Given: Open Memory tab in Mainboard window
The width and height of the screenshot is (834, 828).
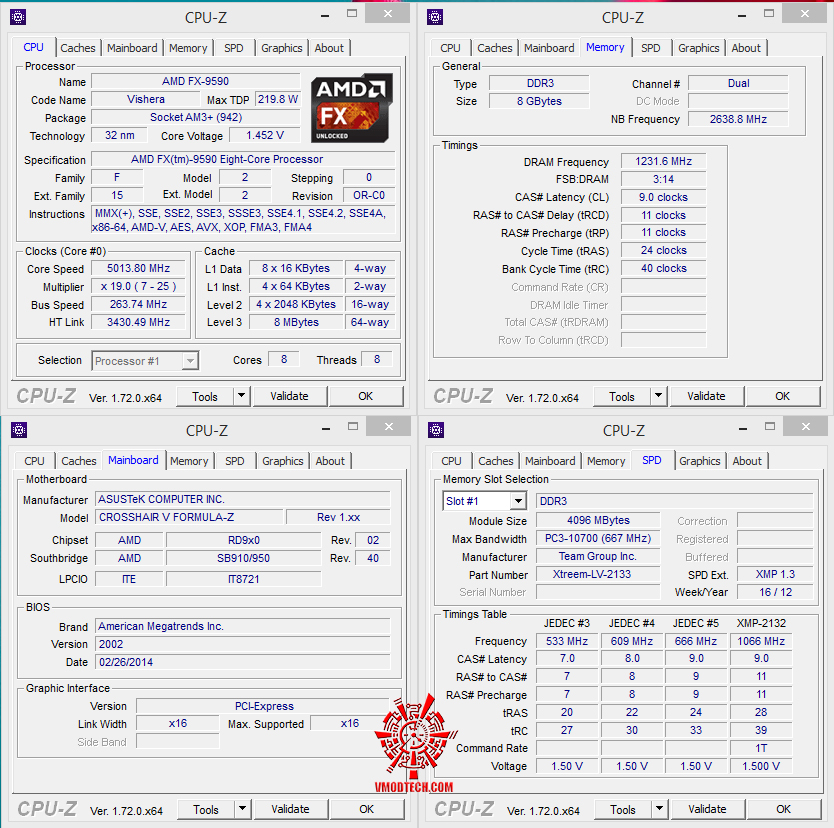Looking at the screenshot, I should coord(189,461).
